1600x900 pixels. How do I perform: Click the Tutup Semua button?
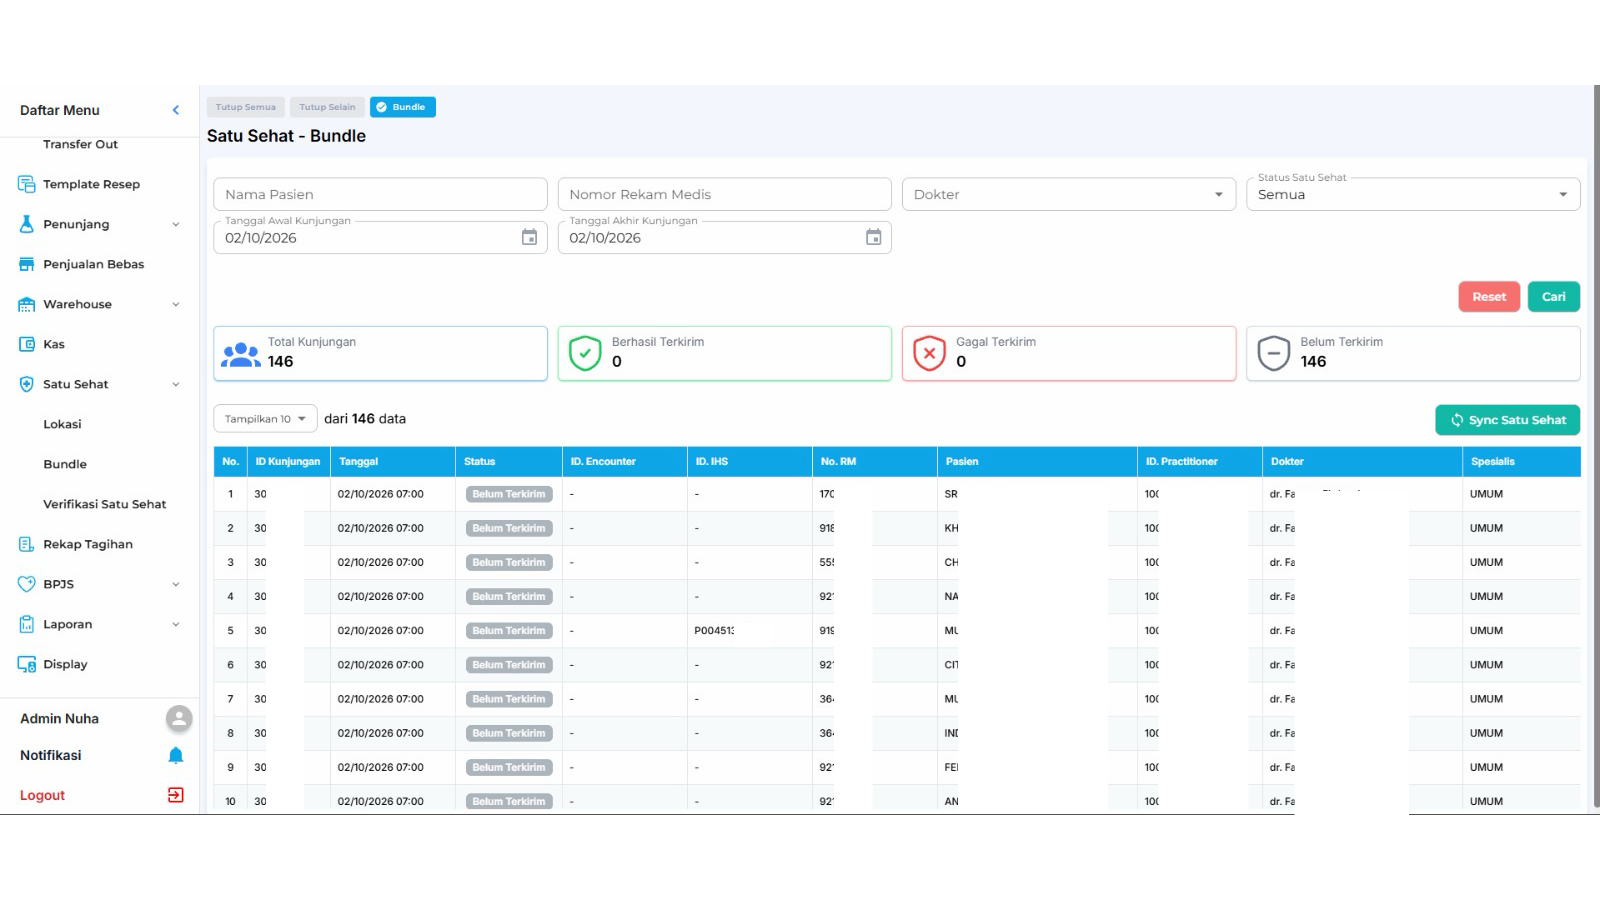tap(246, 107)
